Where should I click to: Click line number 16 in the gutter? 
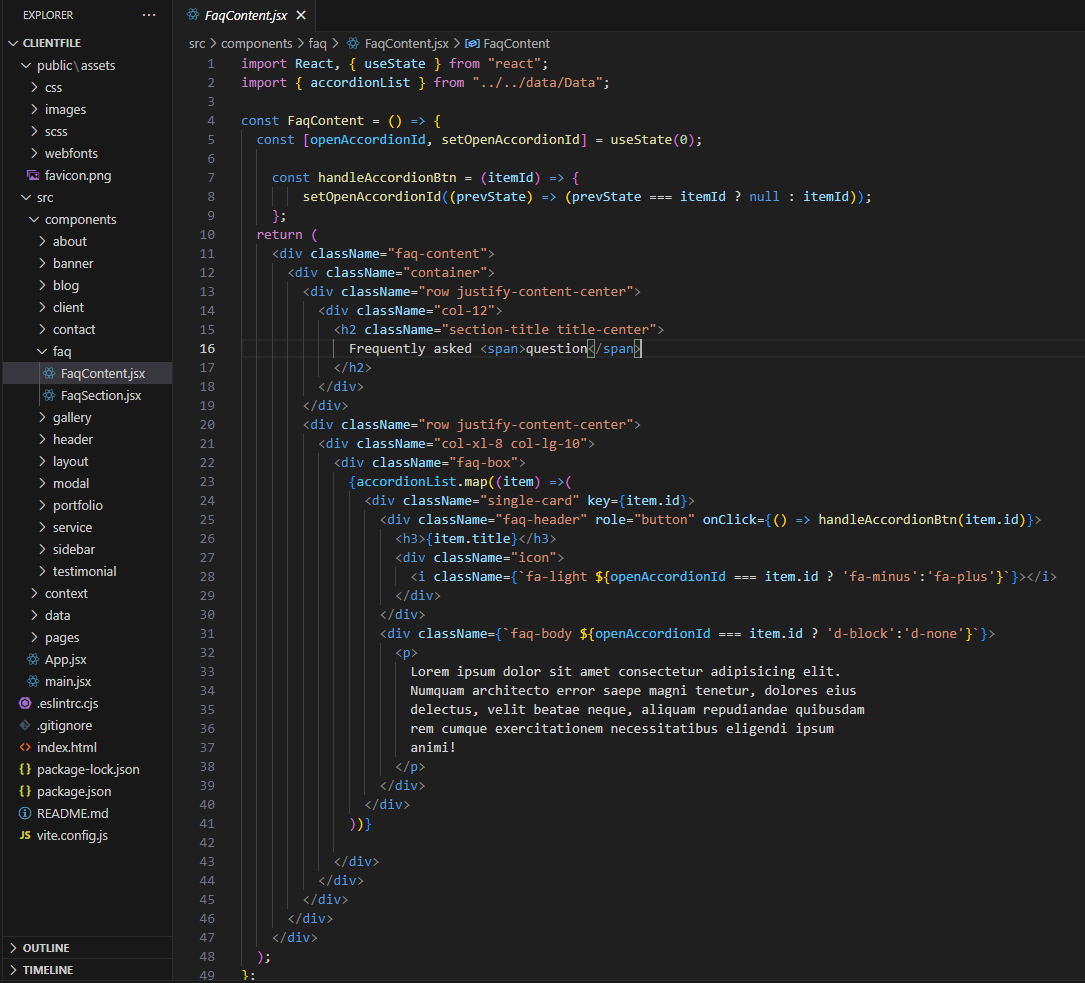(207, 348)
